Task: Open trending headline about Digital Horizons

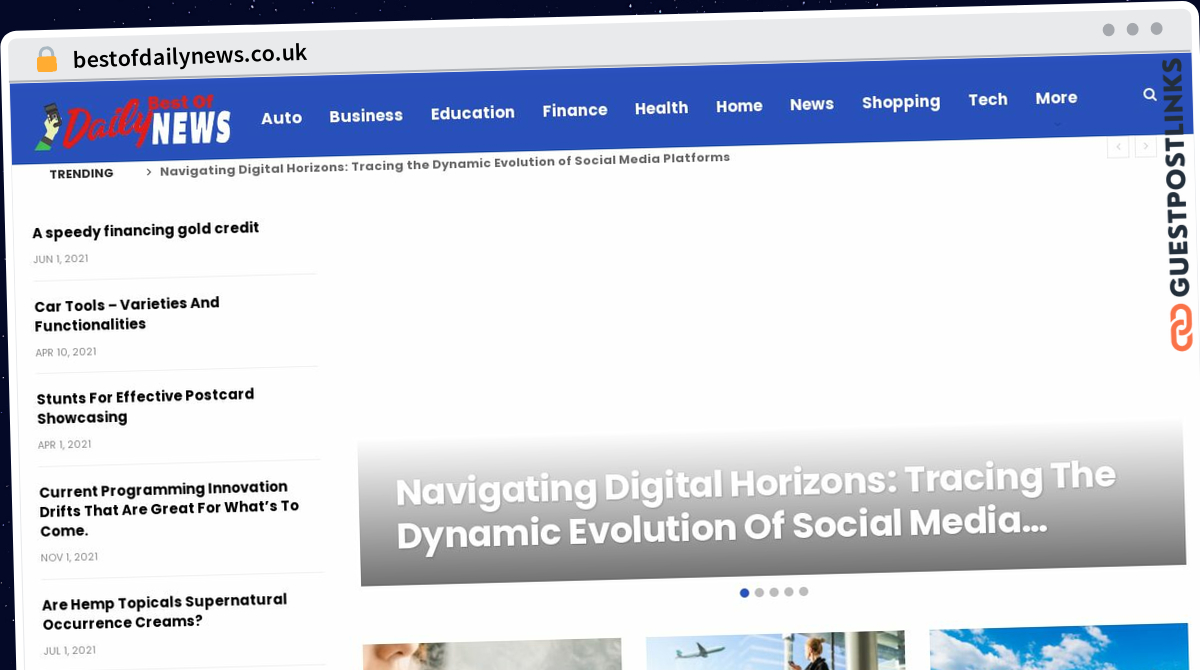Action: pyautogui.click(x=445, y=164)
